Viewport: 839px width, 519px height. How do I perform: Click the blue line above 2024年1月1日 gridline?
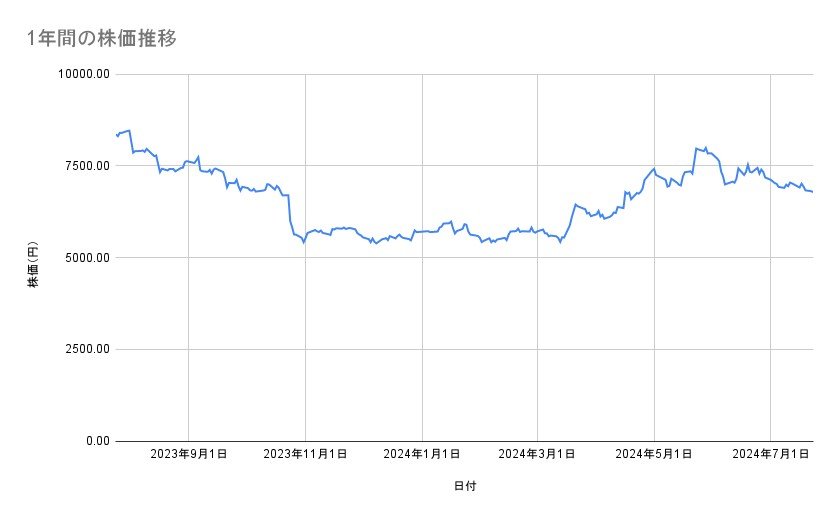point(422,231)
